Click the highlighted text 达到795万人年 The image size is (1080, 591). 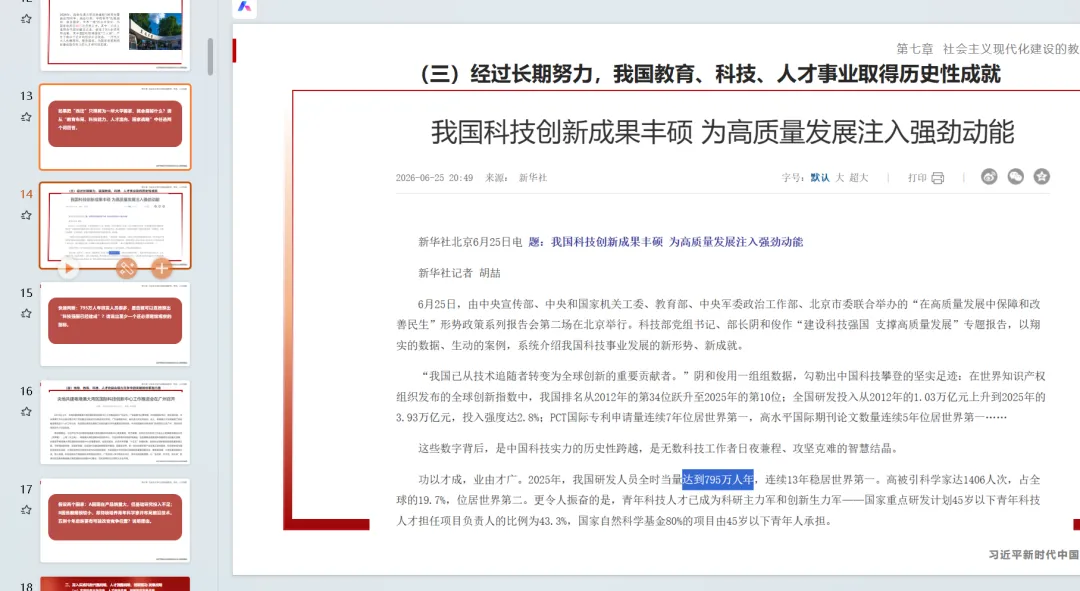pos(718,479)
